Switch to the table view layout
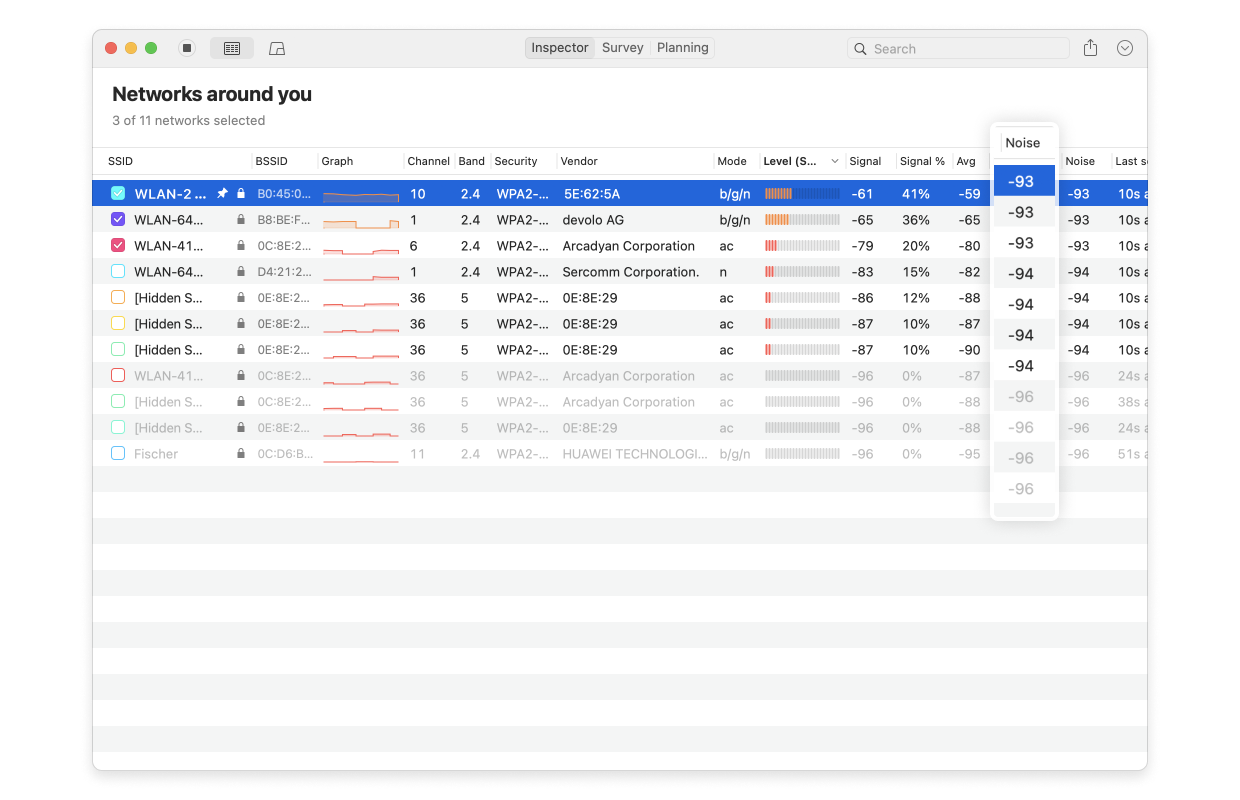This screenshot has width=1240, height=800. (231, 47)
